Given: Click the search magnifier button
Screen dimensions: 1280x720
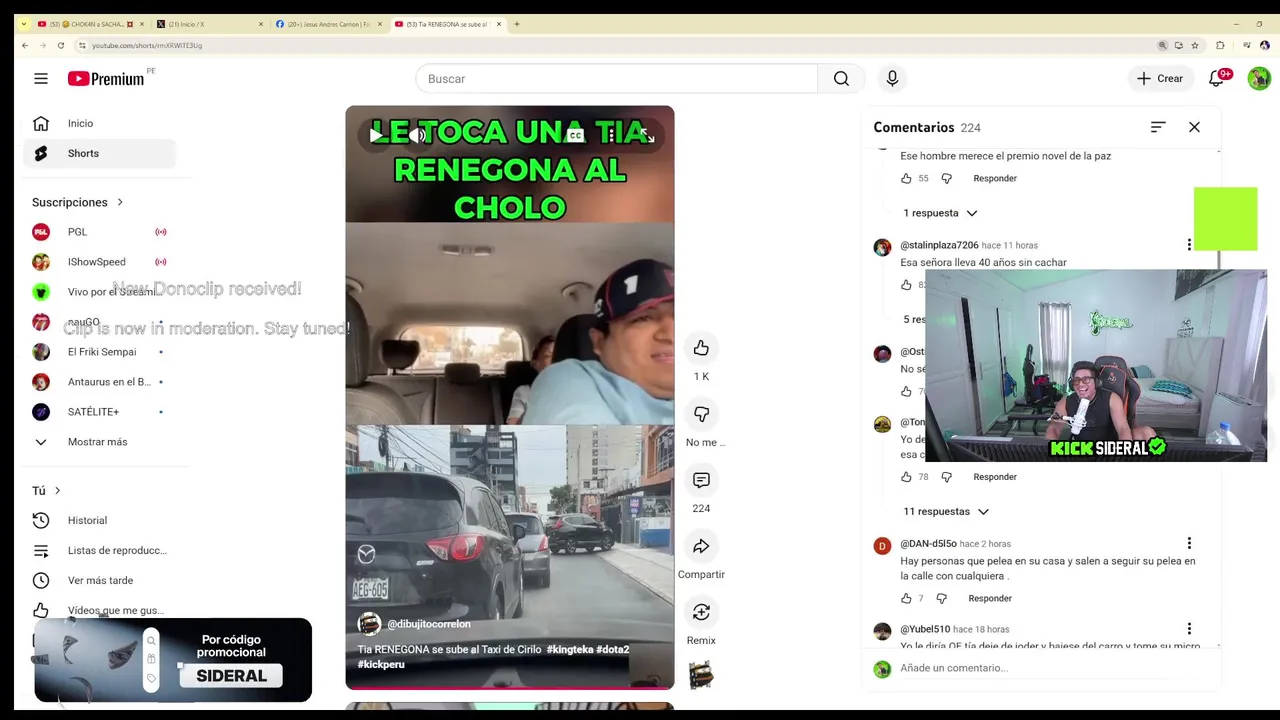Looking at the screenshot, I should pos(841,79).
